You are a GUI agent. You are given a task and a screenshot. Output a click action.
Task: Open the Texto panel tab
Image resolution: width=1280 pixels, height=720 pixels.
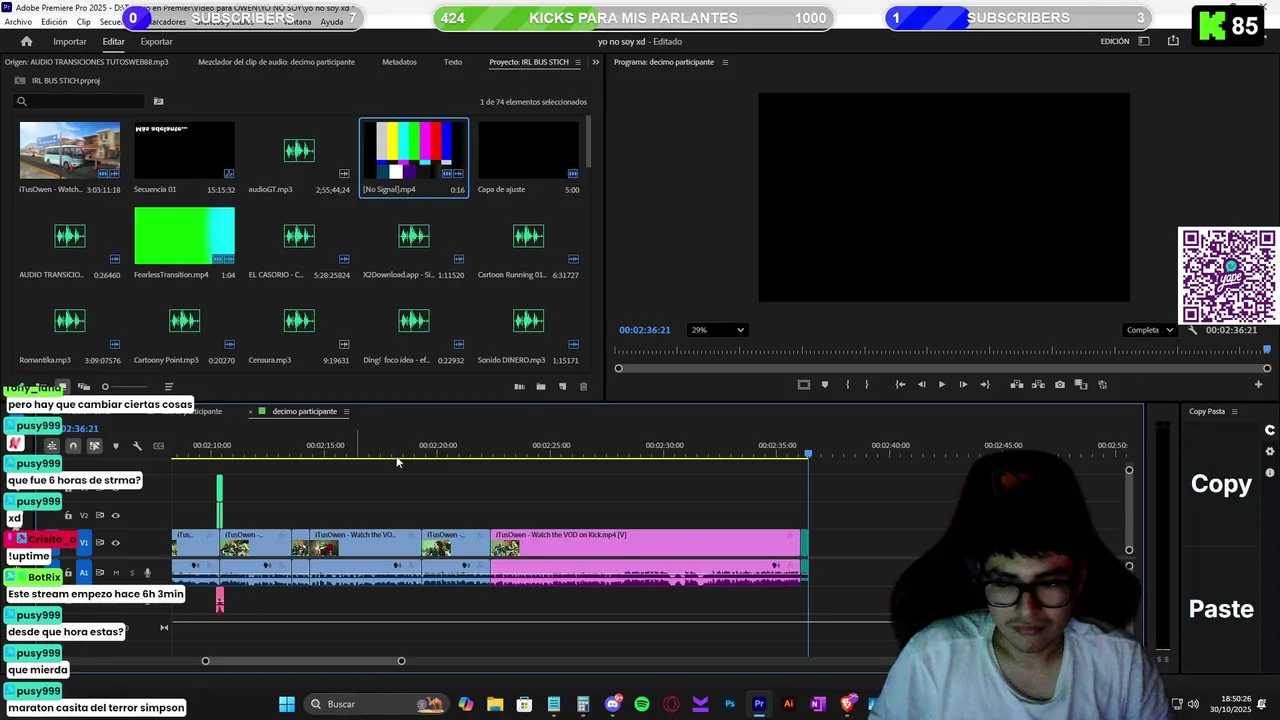tap(453, 62)
